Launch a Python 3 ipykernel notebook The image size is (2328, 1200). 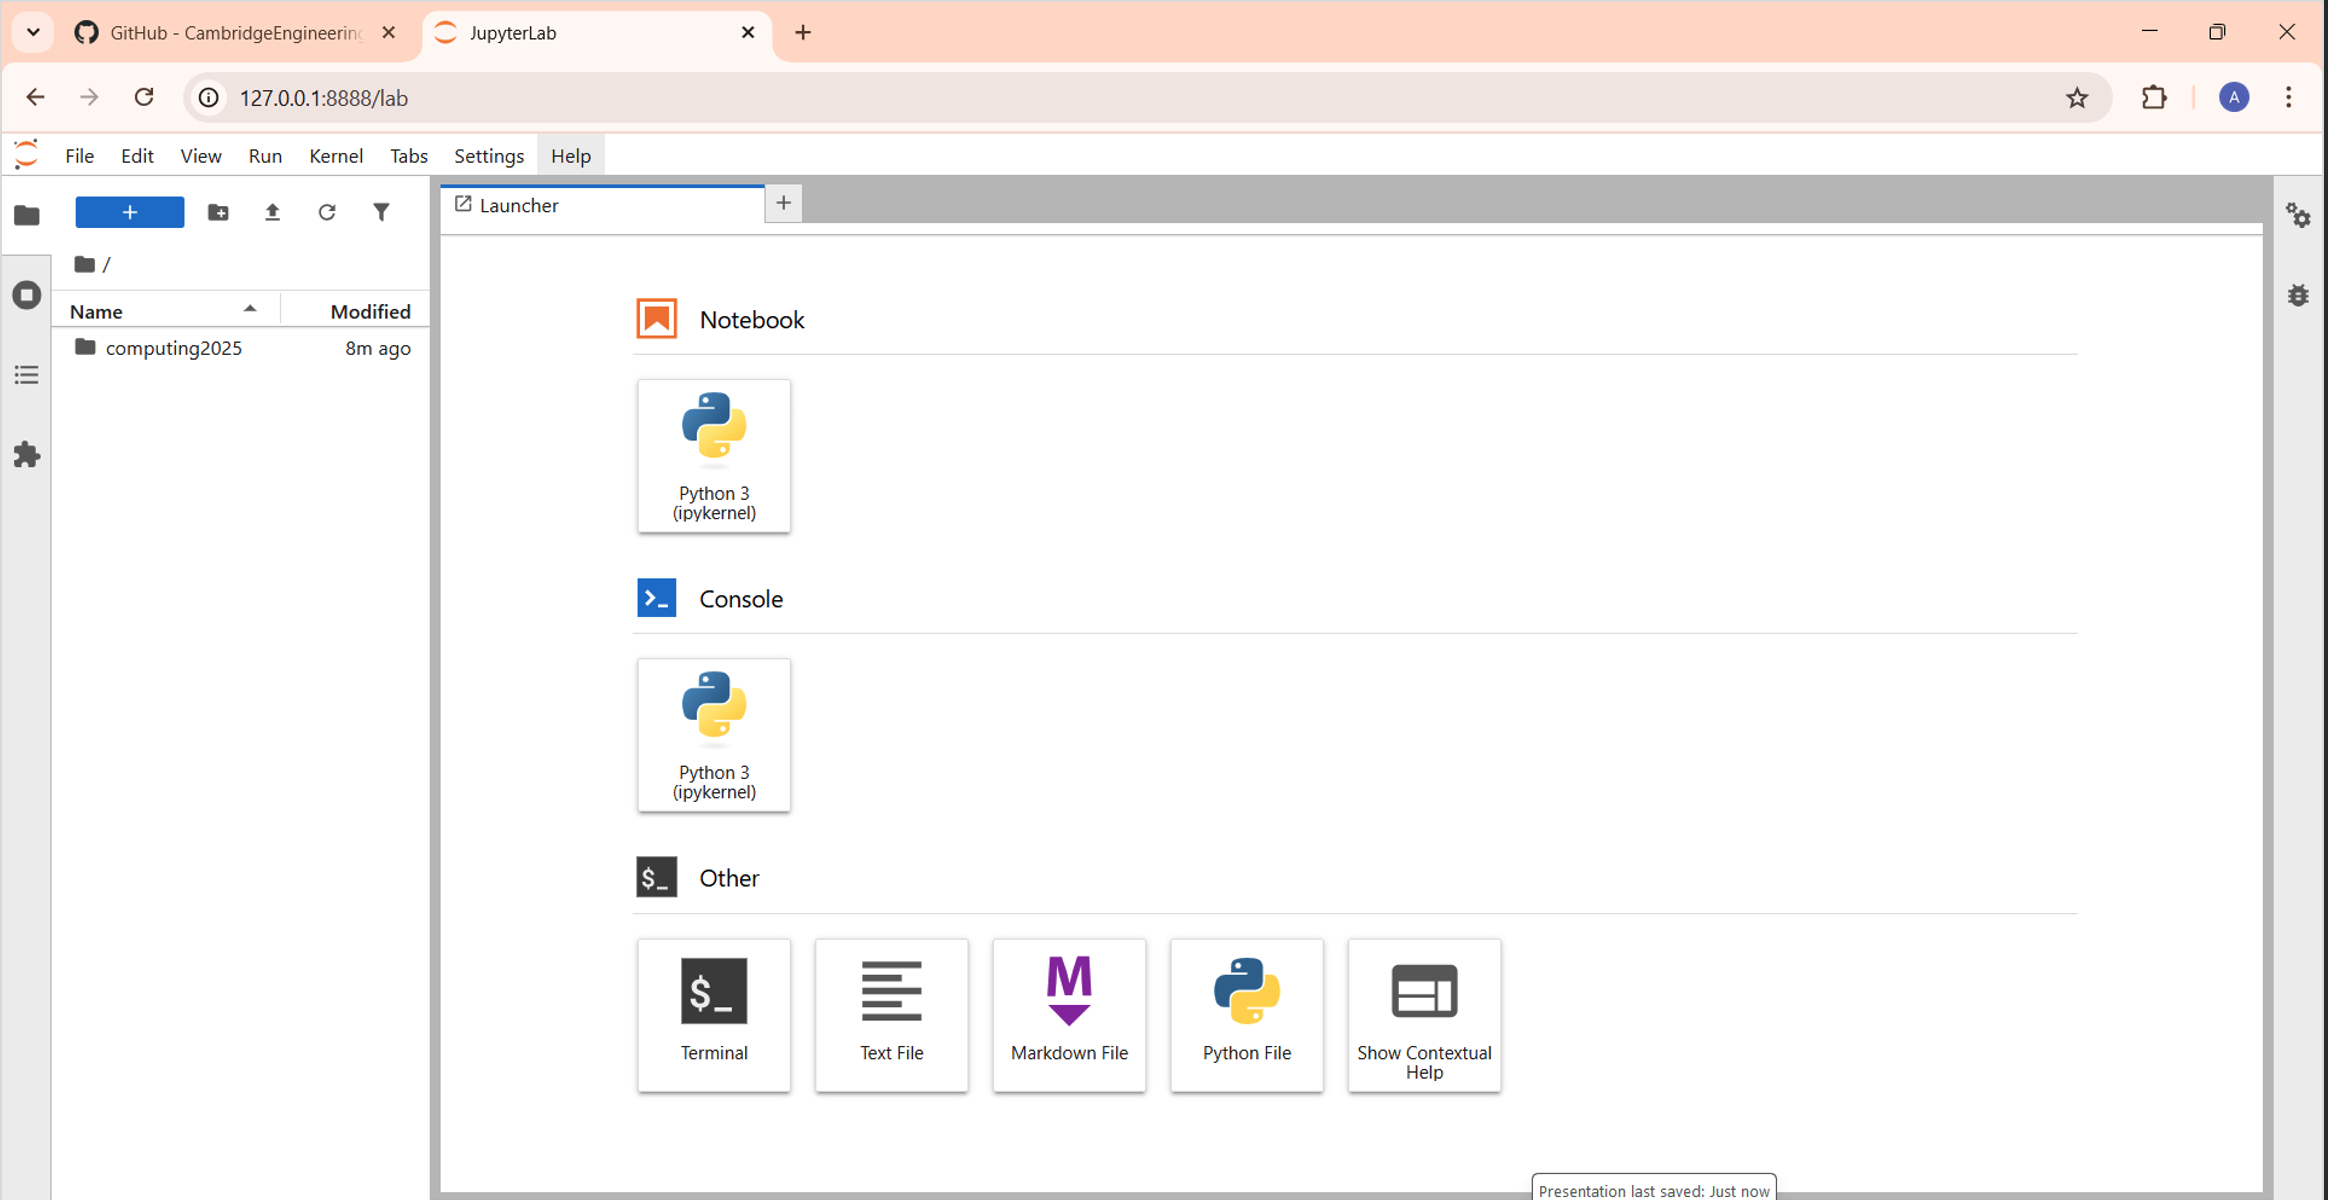(713, 455)
